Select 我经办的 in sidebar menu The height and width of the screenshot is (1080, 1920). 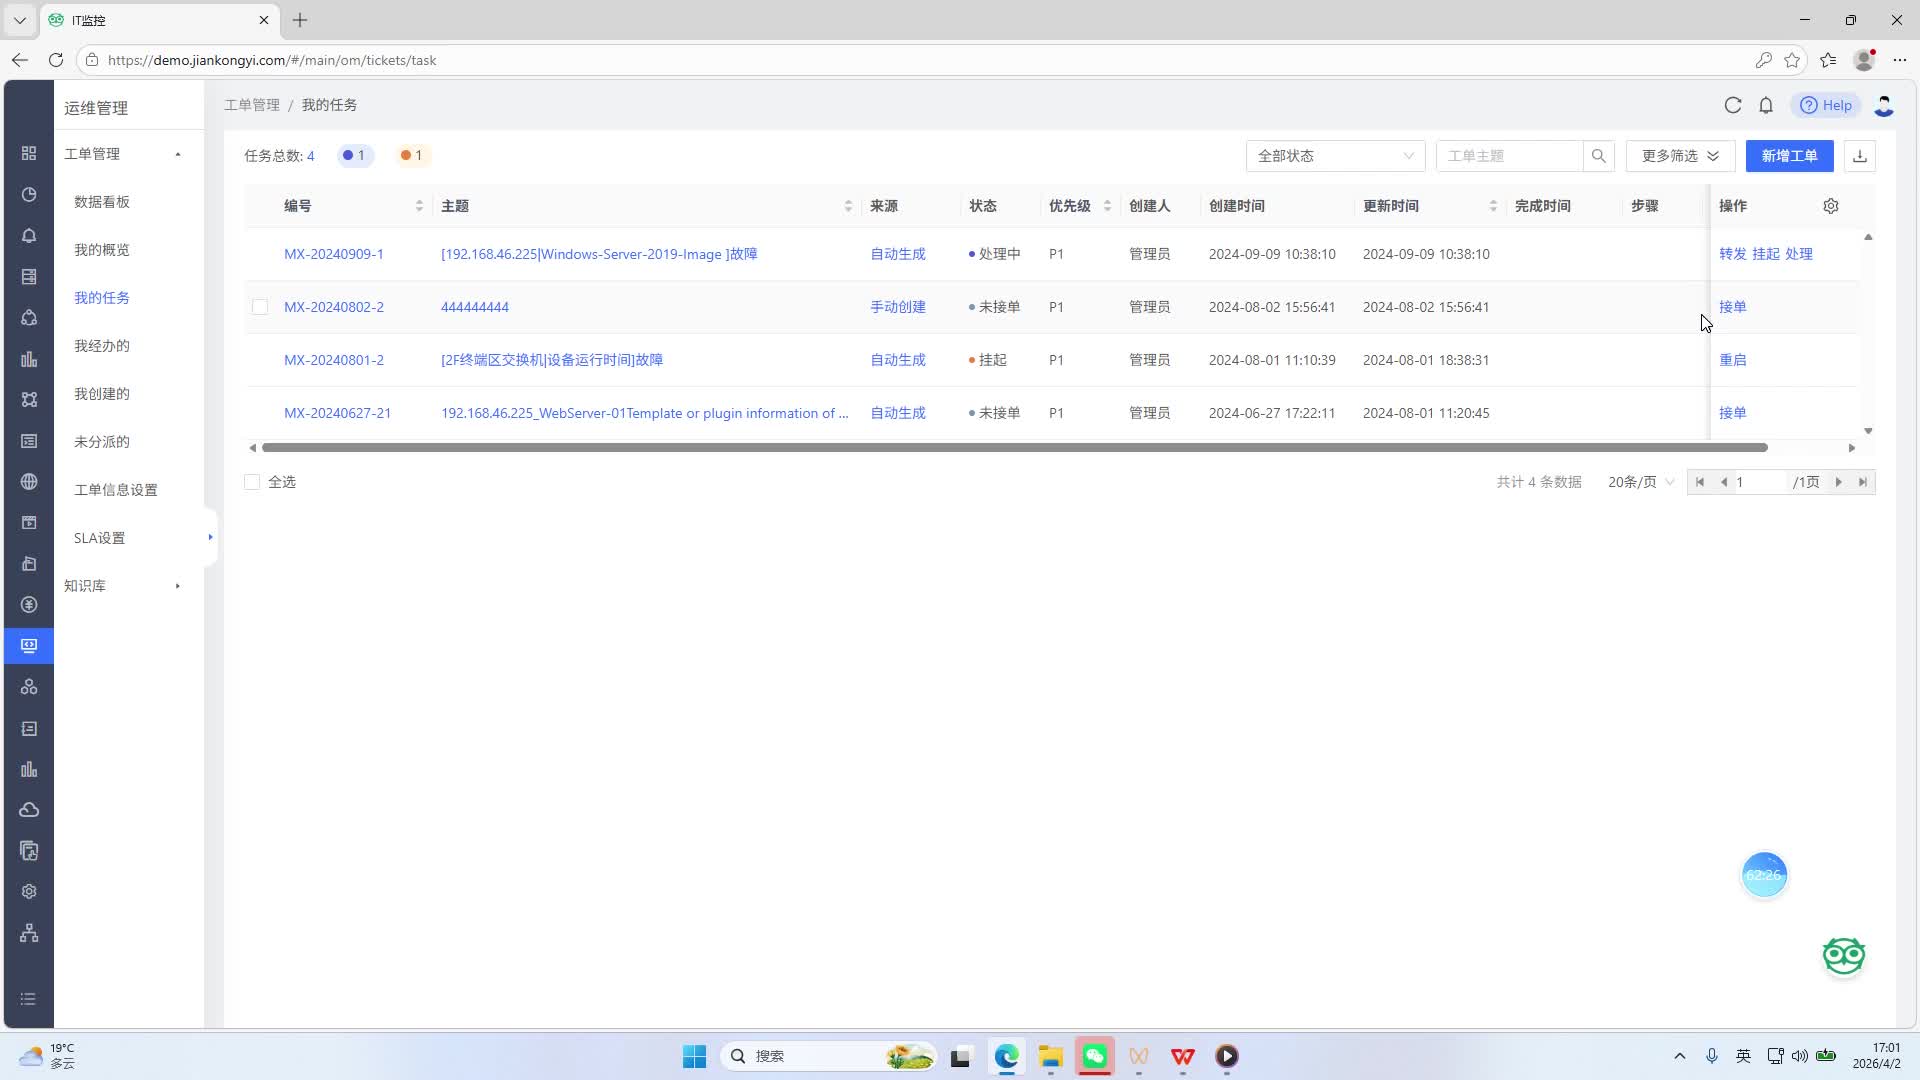coord(102,346)
